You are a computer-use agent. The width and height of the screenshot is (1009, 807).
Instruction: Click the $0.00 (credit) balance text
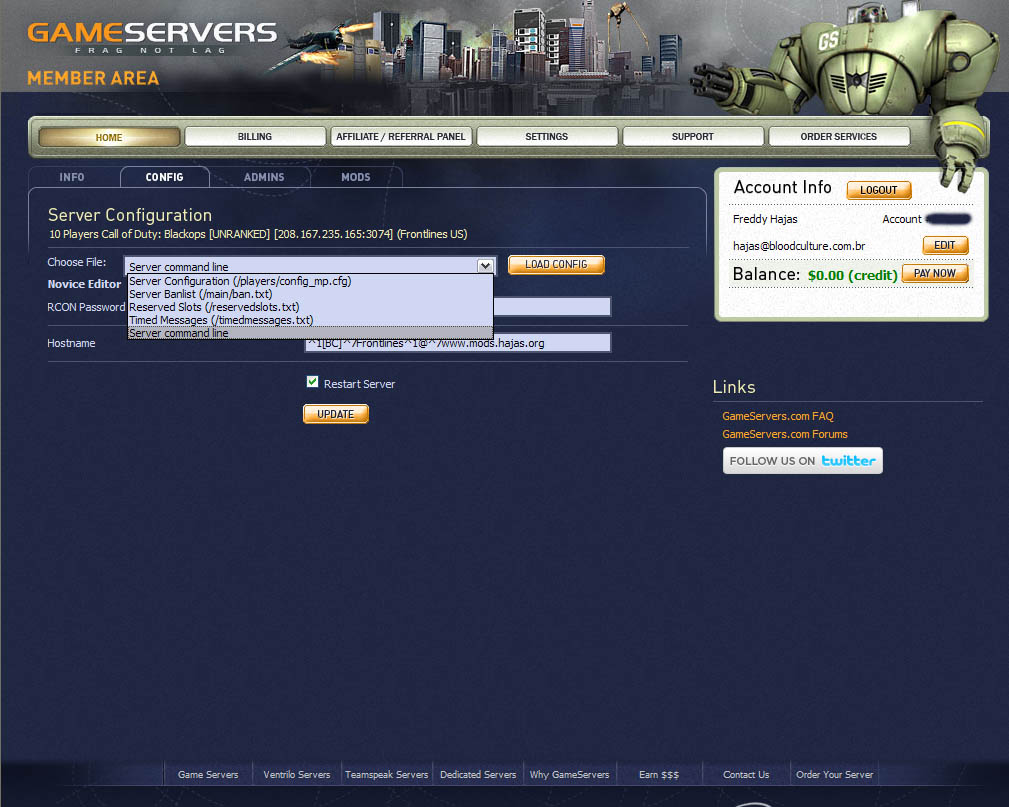(853, 275)
